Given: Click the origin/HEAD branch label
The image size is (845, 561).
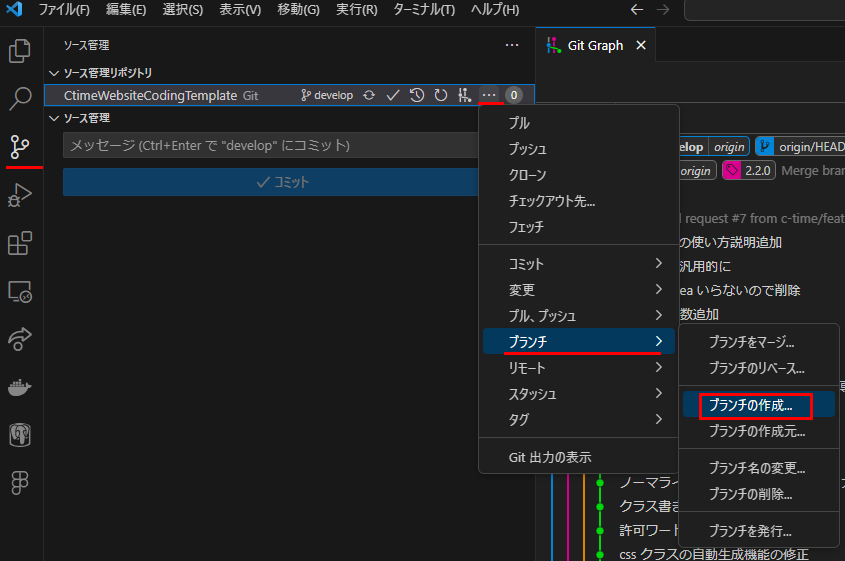Looking at the screenshot, I should (x=802, y=147).
